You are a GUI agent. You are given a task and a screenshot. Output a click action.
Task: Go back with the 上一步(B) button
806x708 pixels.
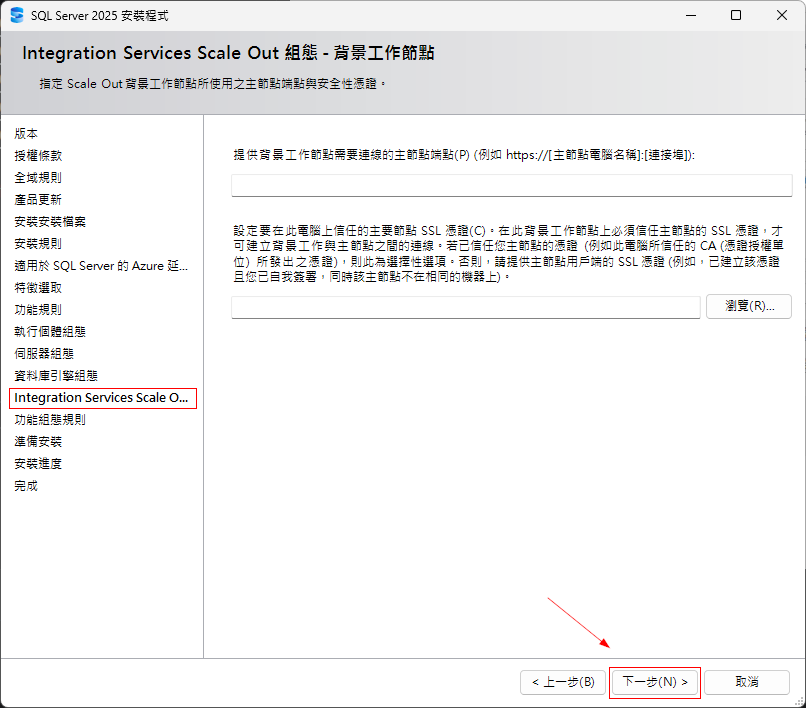tap(563, 682)
